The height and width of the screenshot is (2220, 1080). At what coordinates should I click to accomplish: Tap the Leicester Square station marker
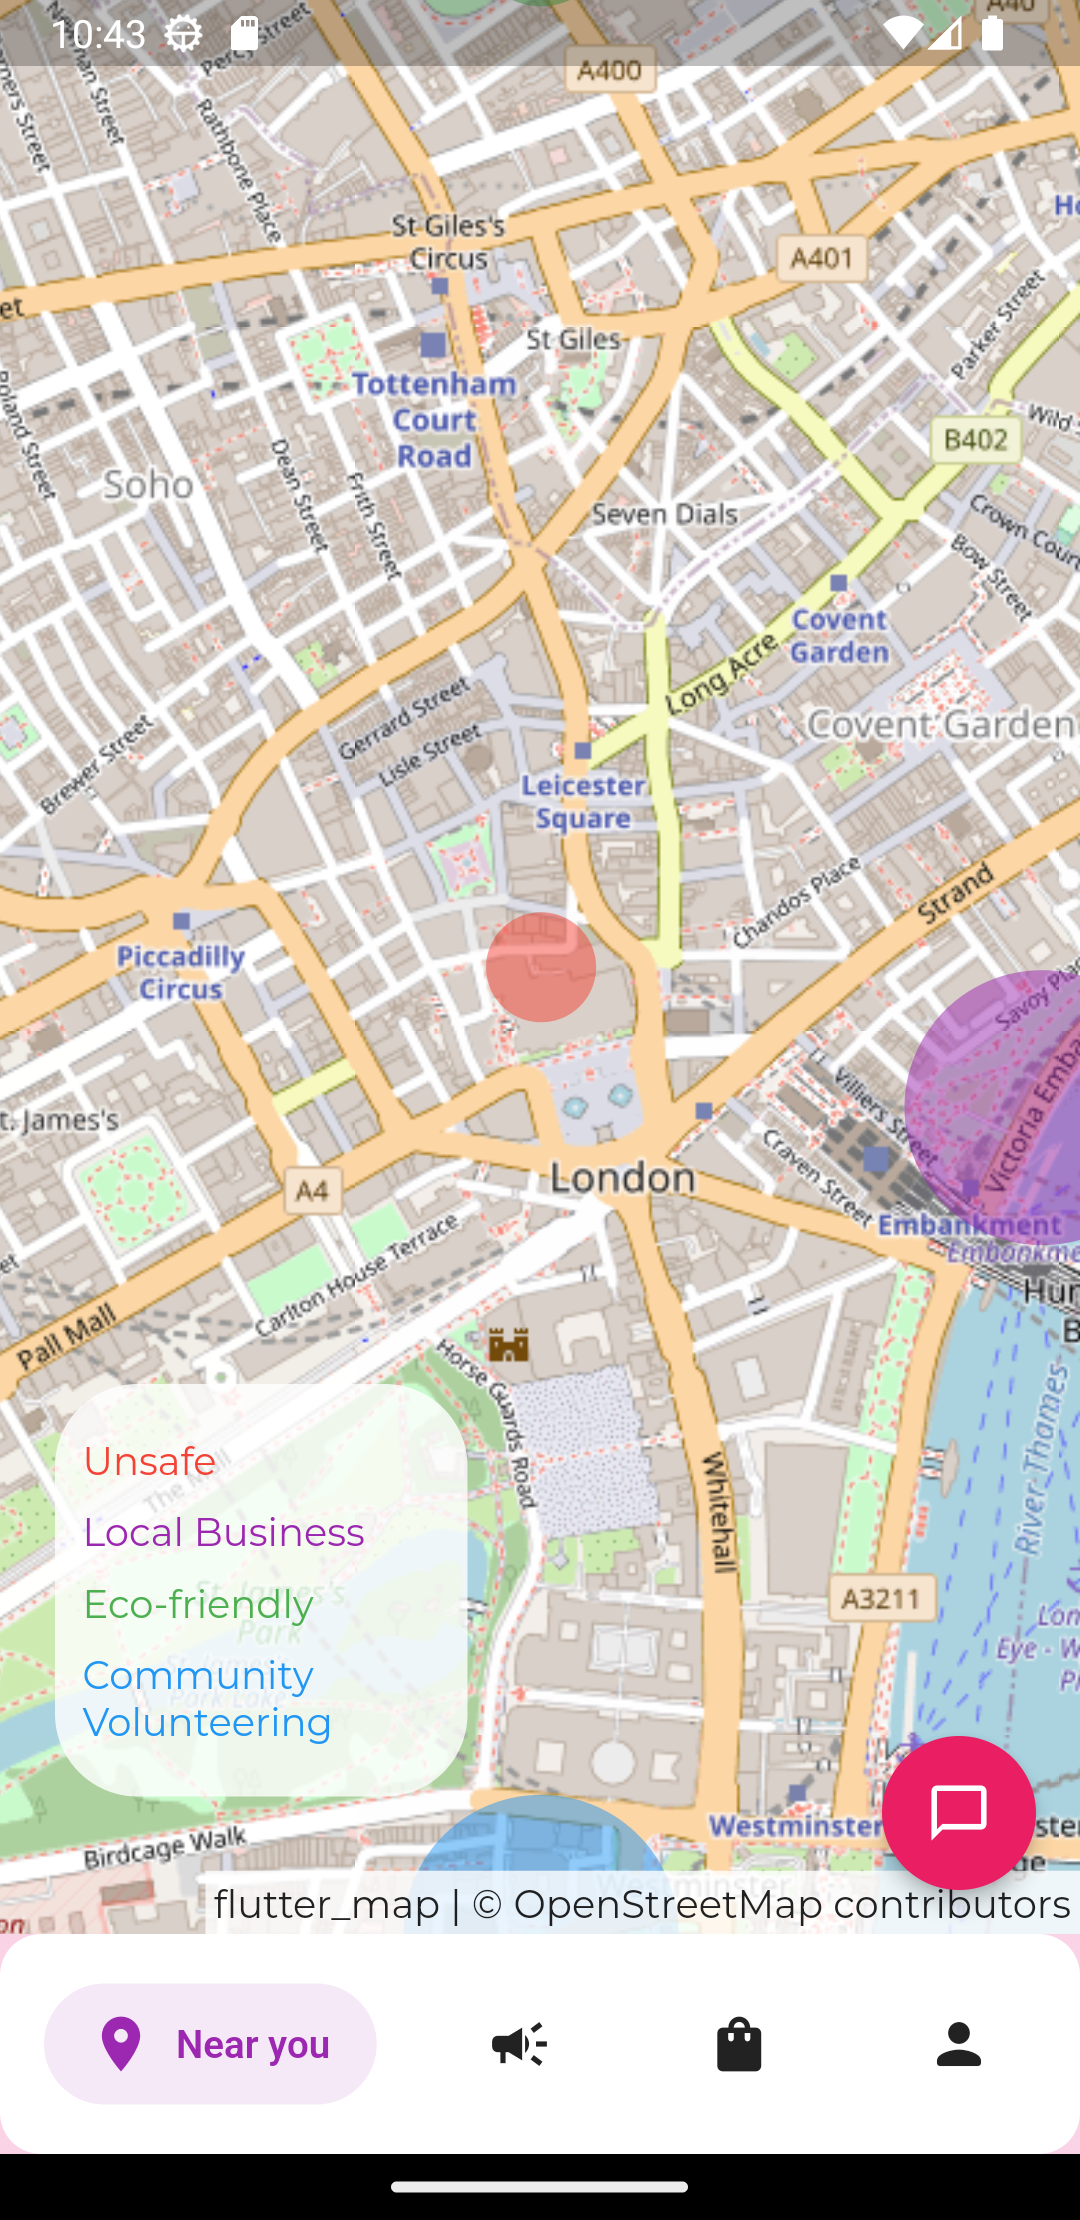point(583,750)
